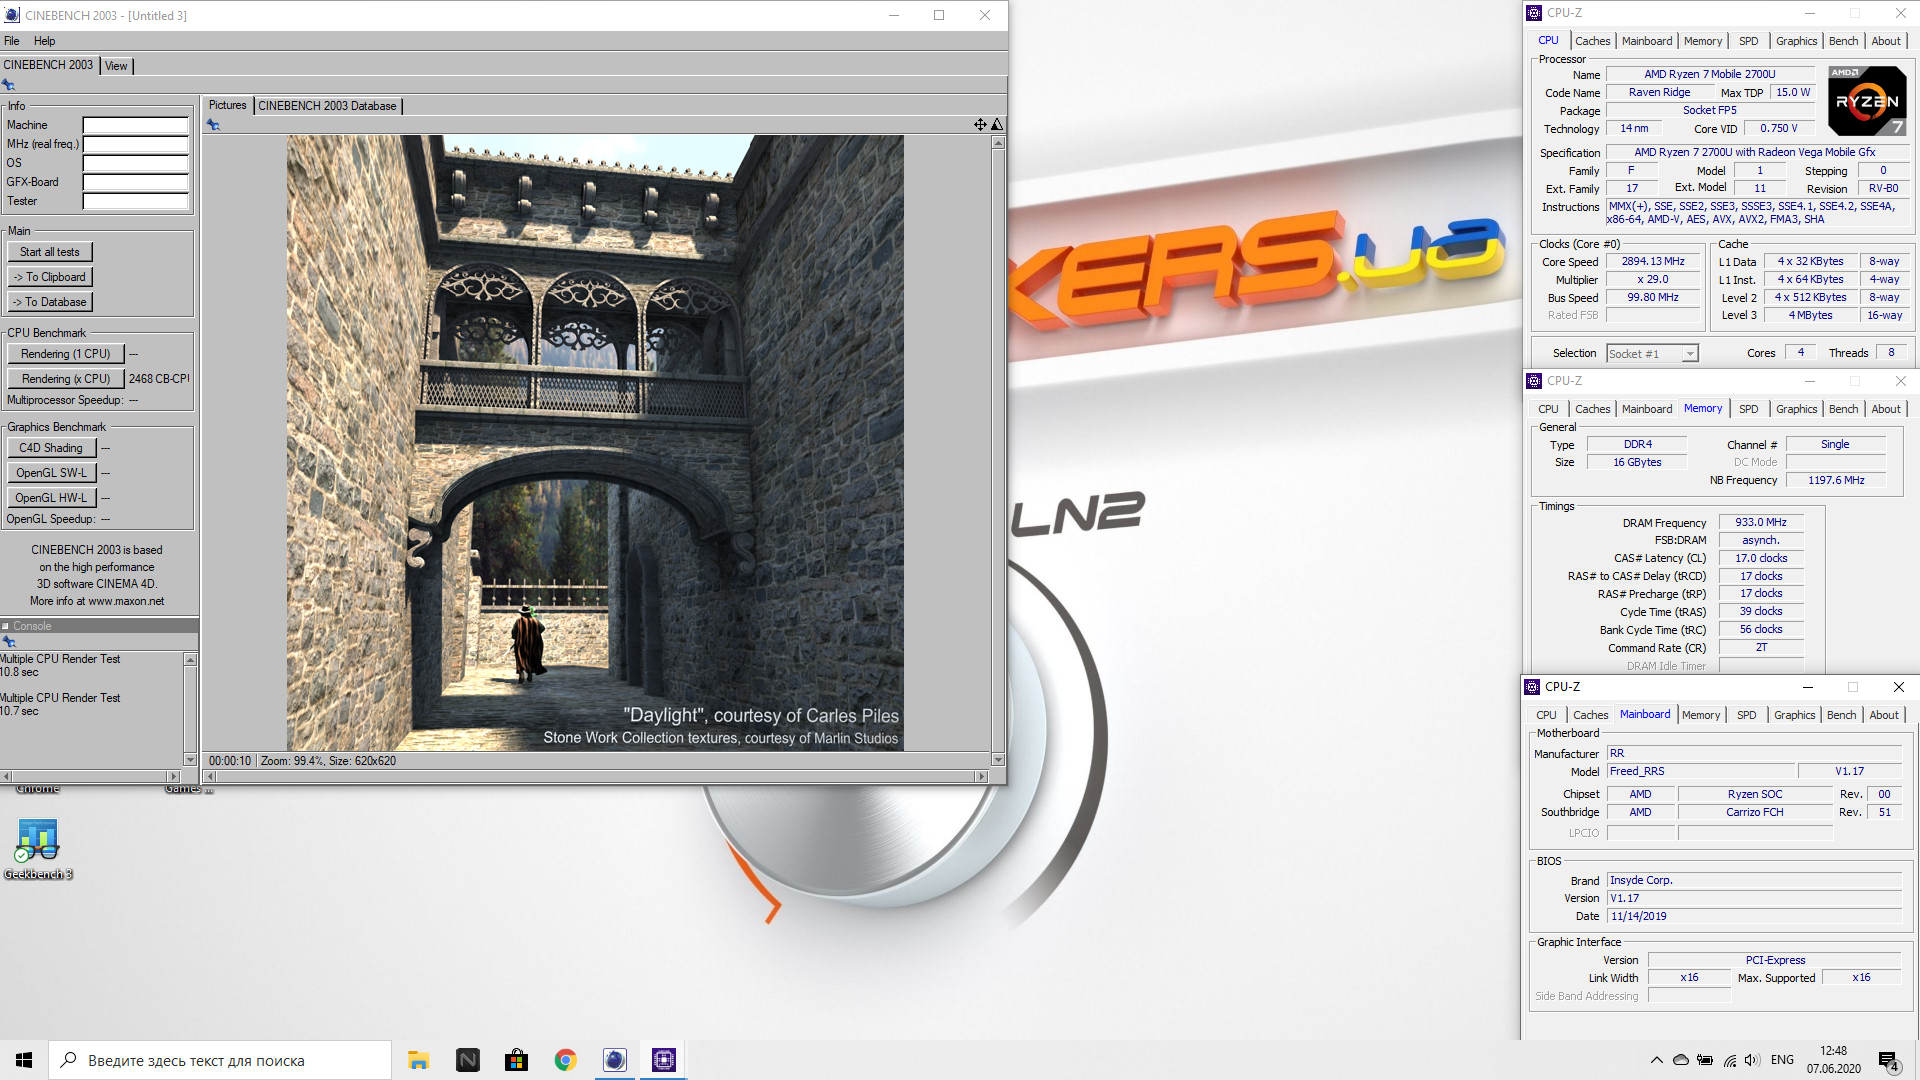The height and width of the screenshot is (1080, 1920).
Task: Open the CINEBENCH 2003 Database tab
Action: point(327,106)
